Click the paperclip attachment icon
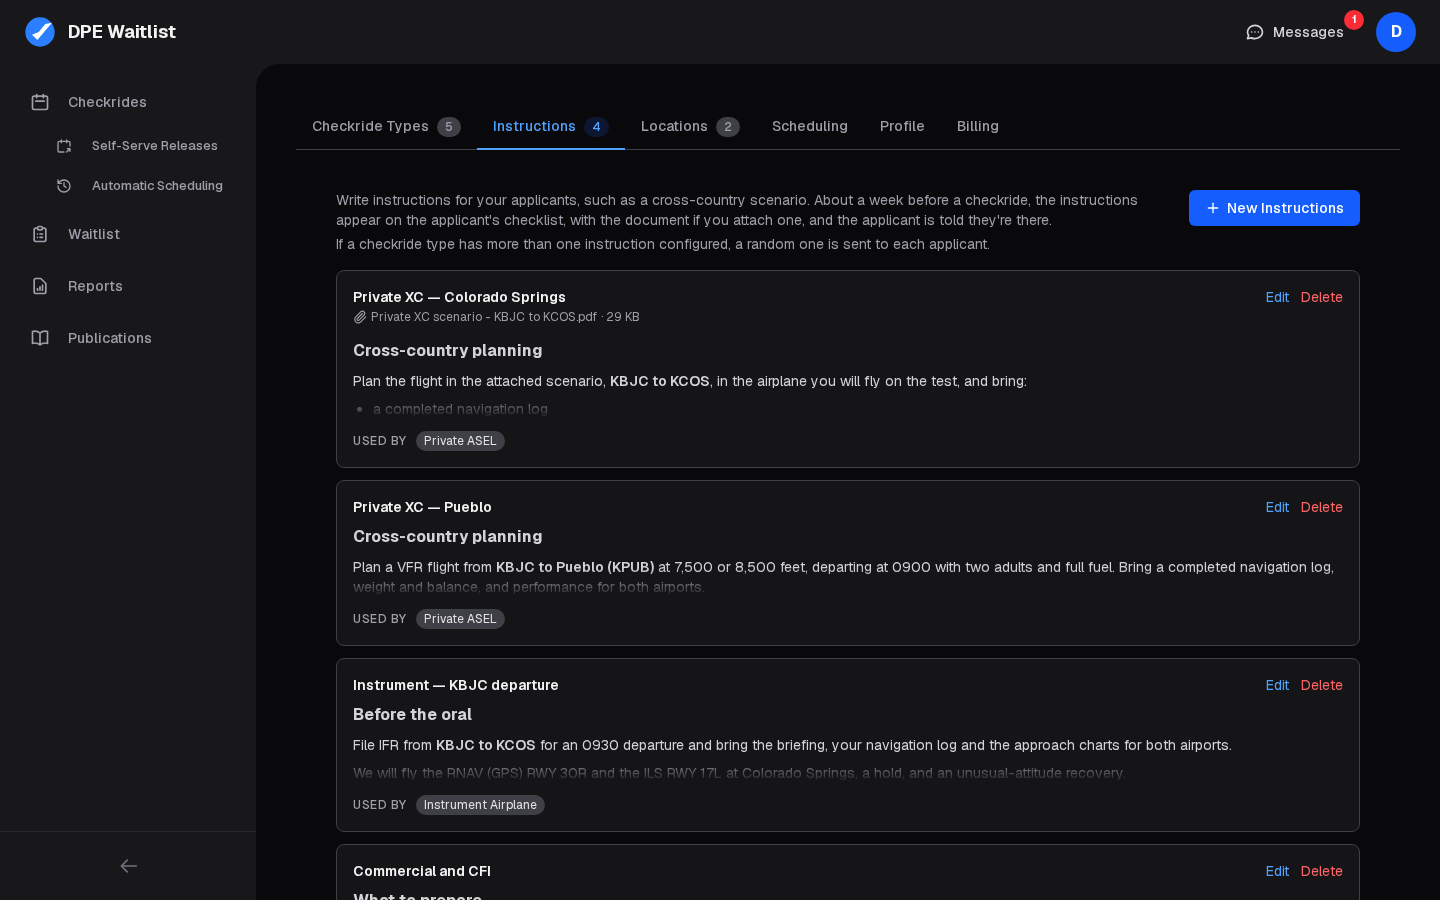This screenshot has height=900, width=1440. [x=360, y=317]
